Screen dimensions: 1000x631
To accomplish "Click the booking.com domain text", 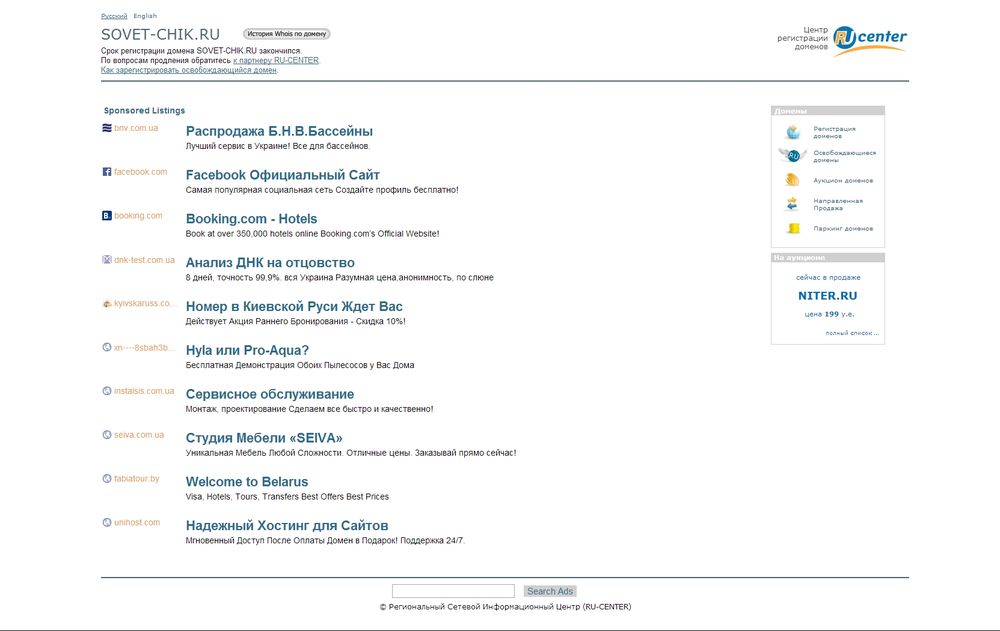I will [x=138, y=216].
